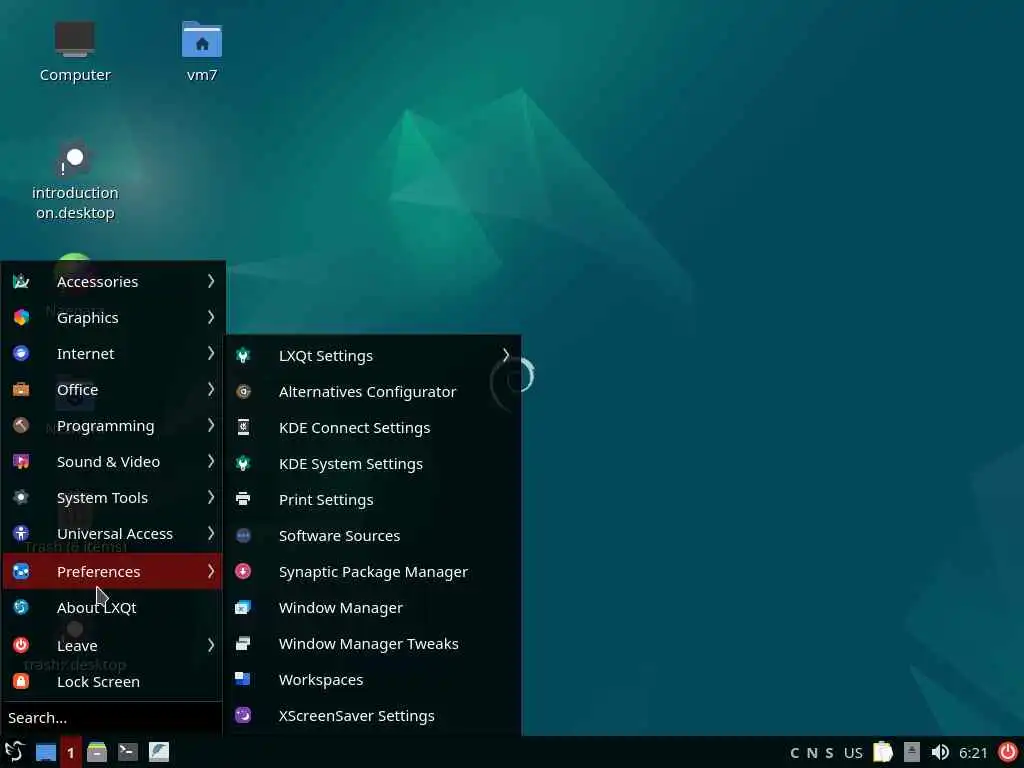Switch to workspace 1 in pager
Image resolution: width=1024 pixels, height=768 pixels.
point(71,752)
